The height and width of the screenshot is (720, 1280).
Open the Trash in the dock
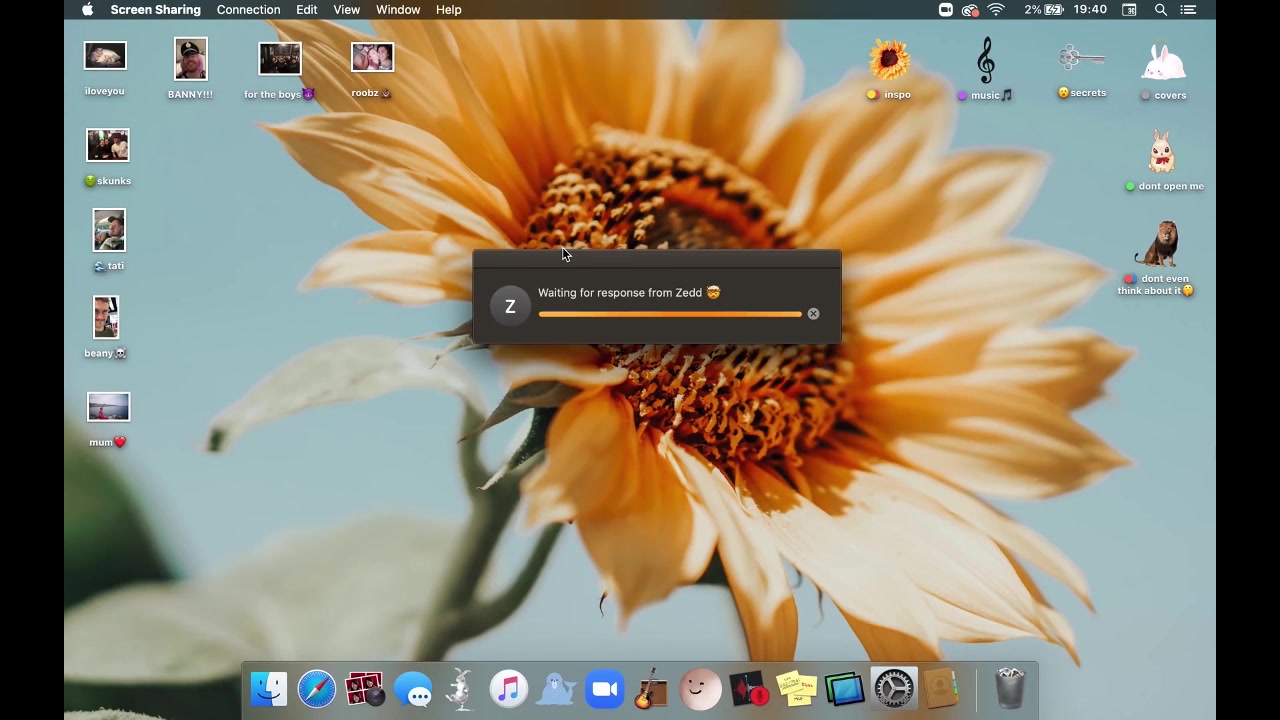click(1010, 689)
